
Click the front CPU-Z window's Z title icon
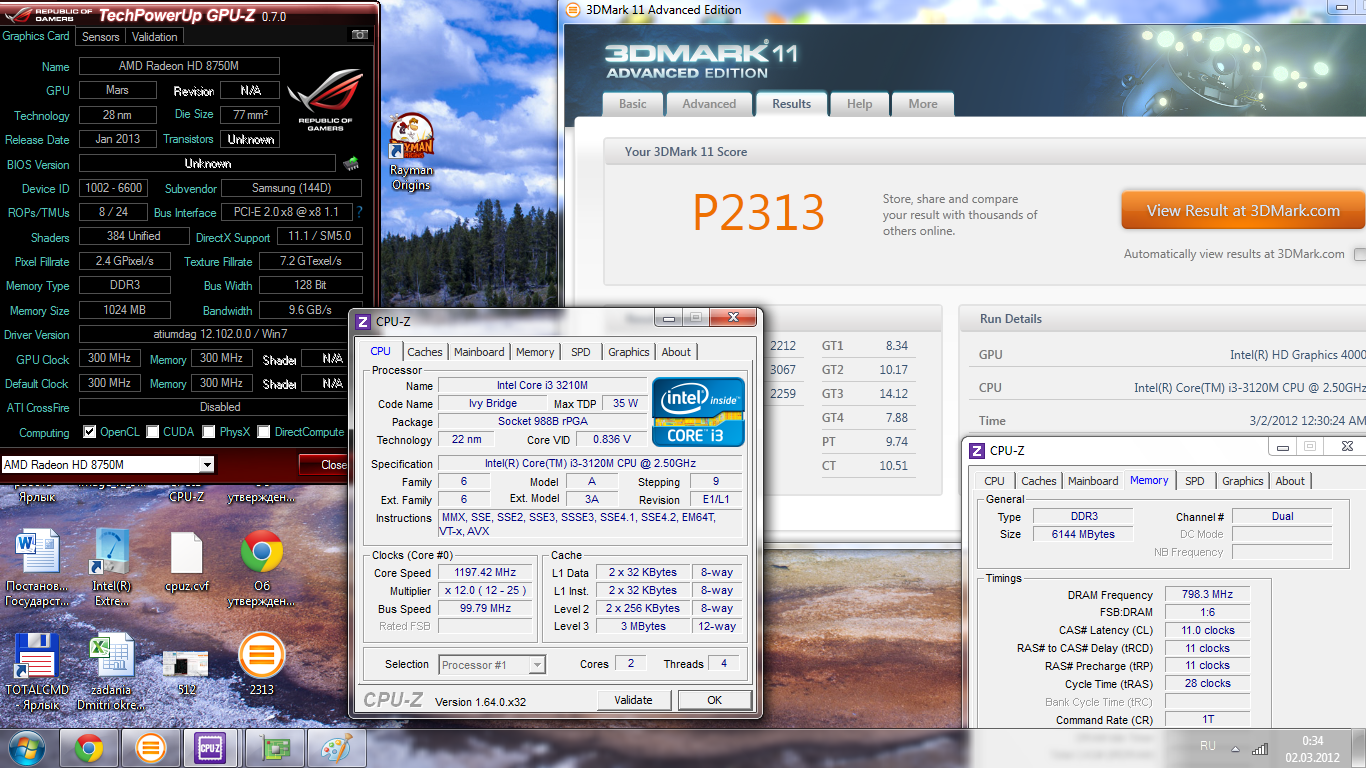(x=364, y=322)
